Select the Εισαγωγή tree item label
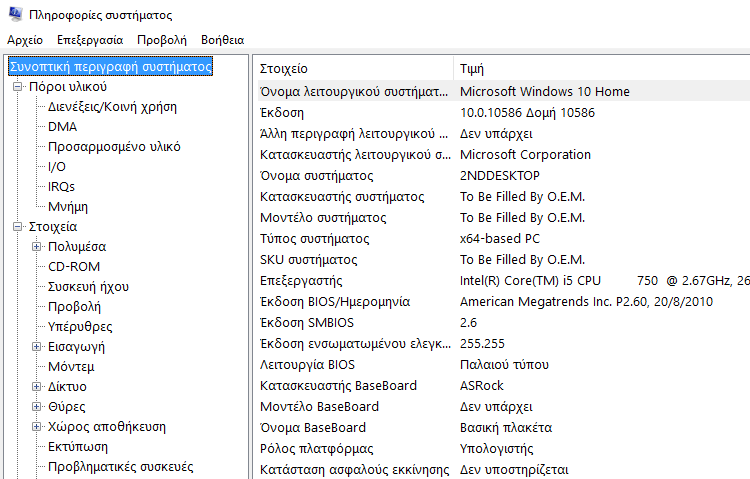Viewport: 750px width, 479px height. pos(76,346)
